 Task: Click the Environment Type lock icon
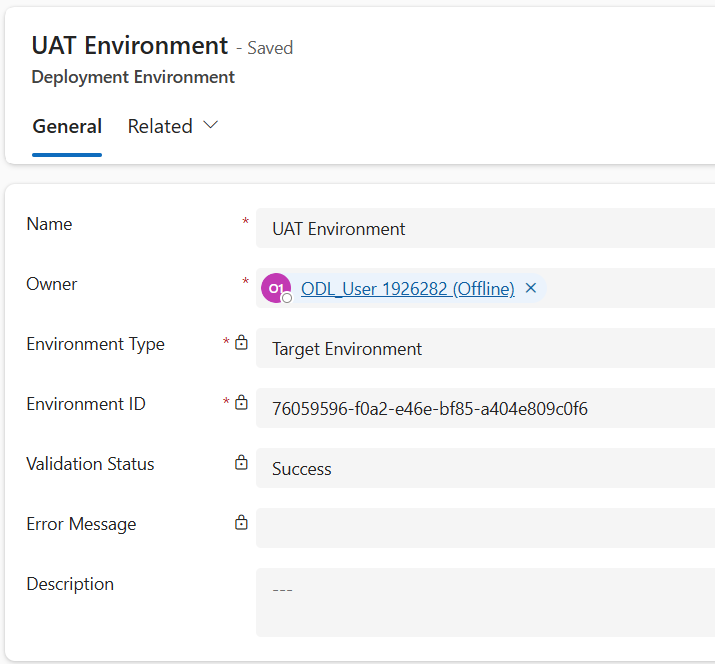(x=241, y=342)
